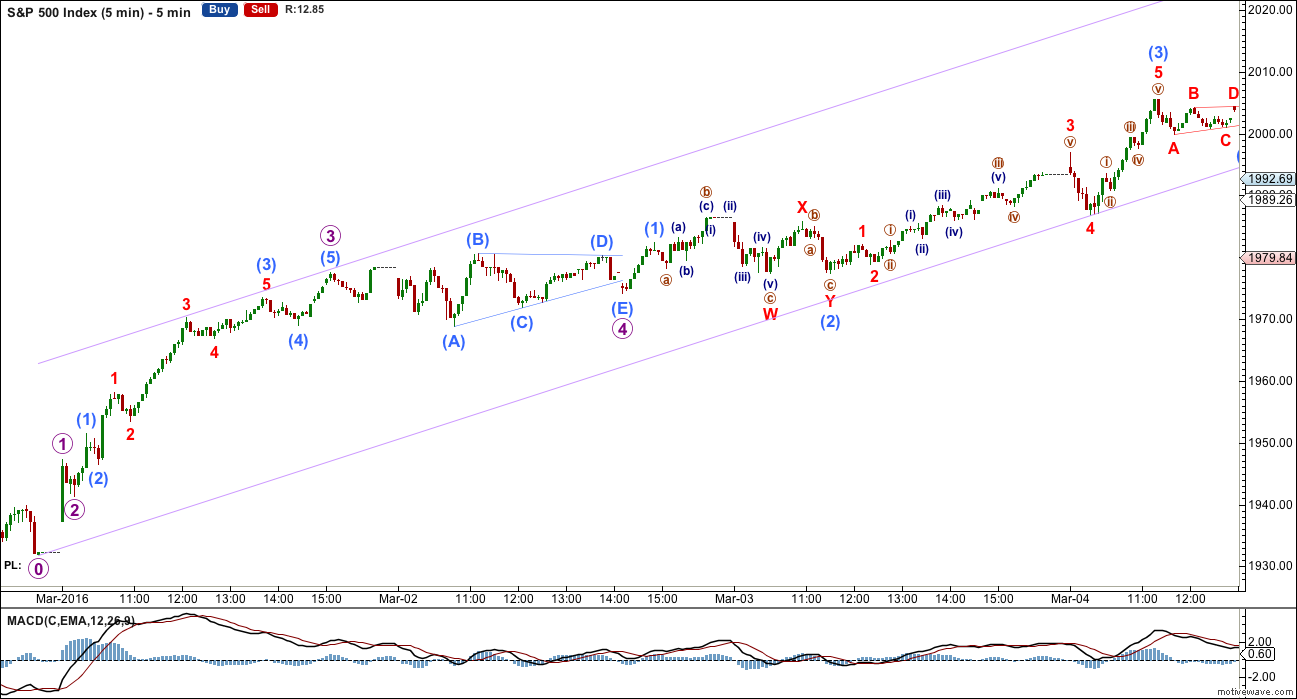1297x699 pixels.
Task: Click the Mar-2016 date on the time axis
Action: [x=63, y=598]
